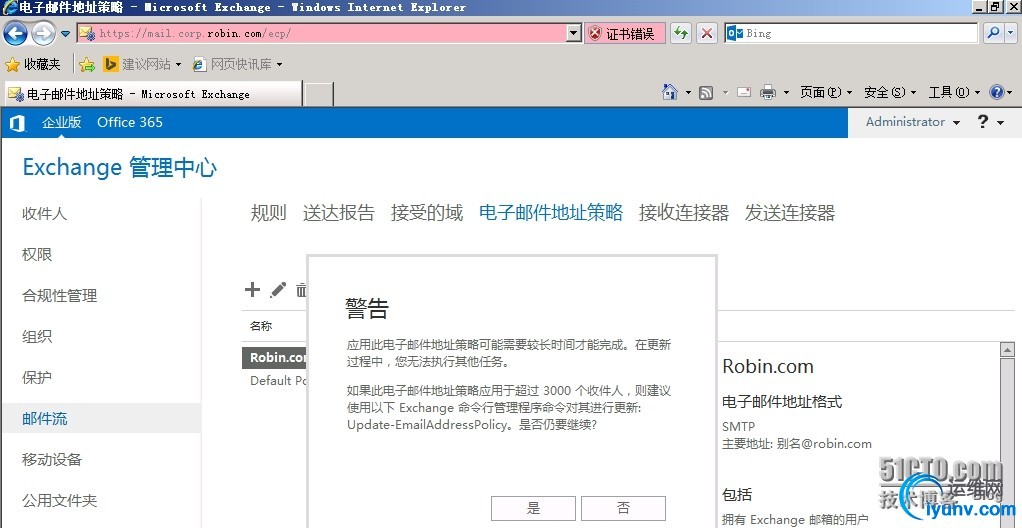Viewport: 1022px width, 528px height.
Task: Open 收件人 in the left navigation
Action: [x=44, y=213]
